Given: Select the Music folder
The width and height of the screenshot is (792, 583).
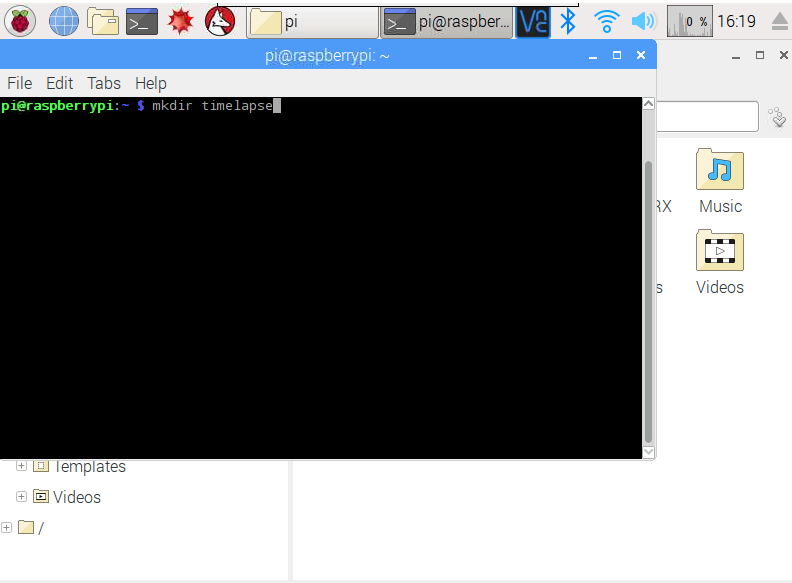Looking at the screenshot, I should 720,182.
